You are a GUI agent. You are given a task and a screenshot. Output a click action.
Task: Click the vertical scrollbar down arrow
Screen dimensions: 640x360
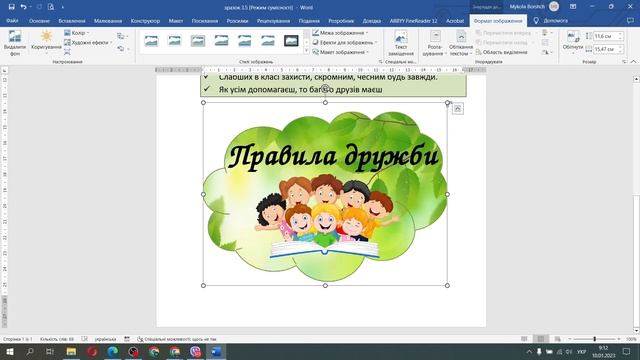(636, 330)
